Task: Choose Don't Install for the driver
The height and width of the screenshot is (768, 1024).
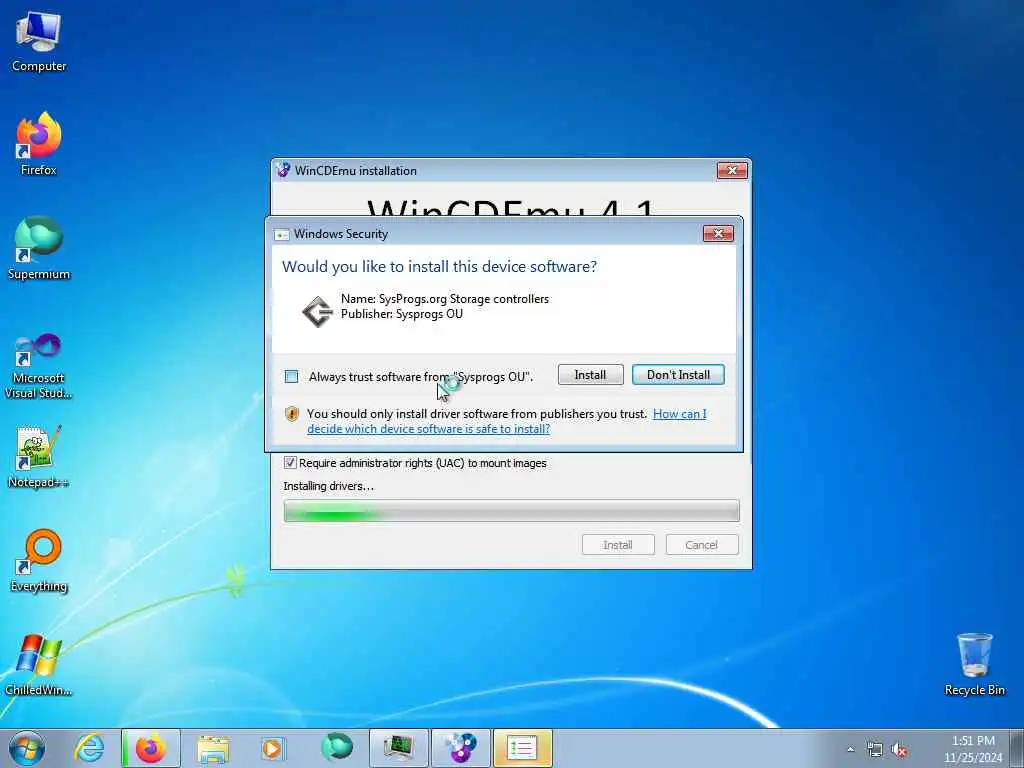Action: [678, 375]
